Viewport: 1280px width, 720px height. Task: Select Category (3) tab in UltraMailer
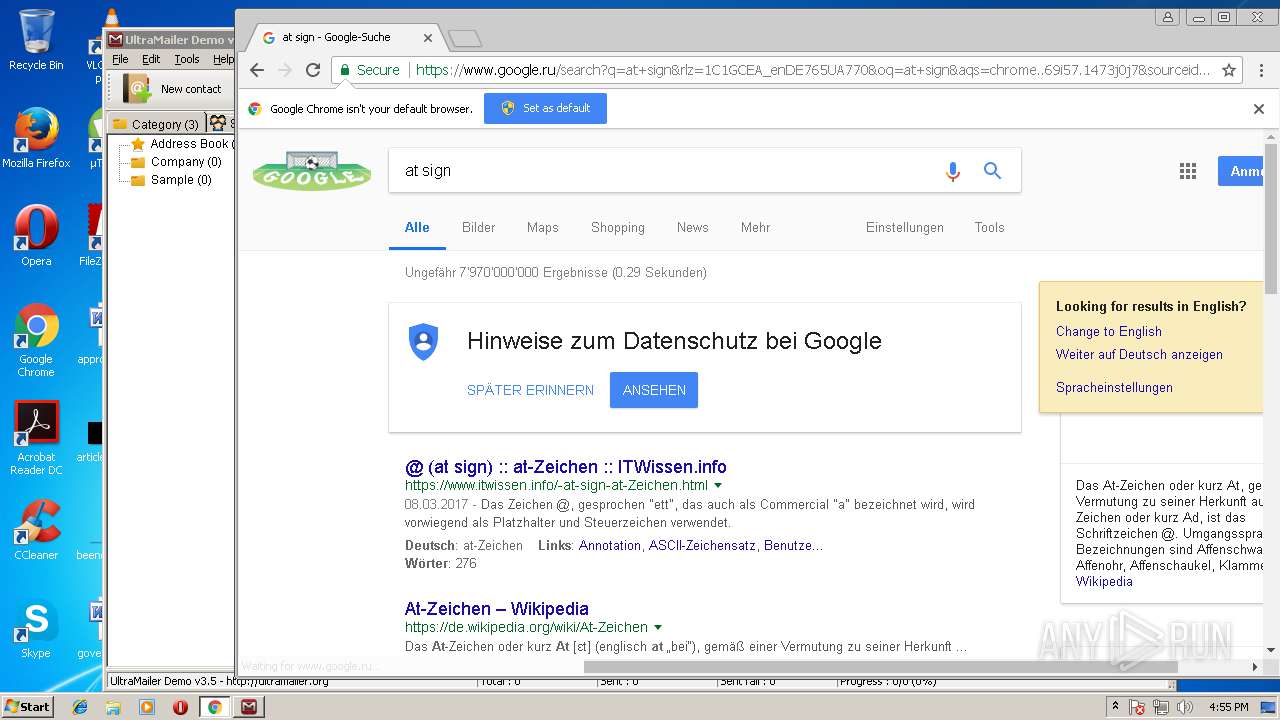coord(155,124)
